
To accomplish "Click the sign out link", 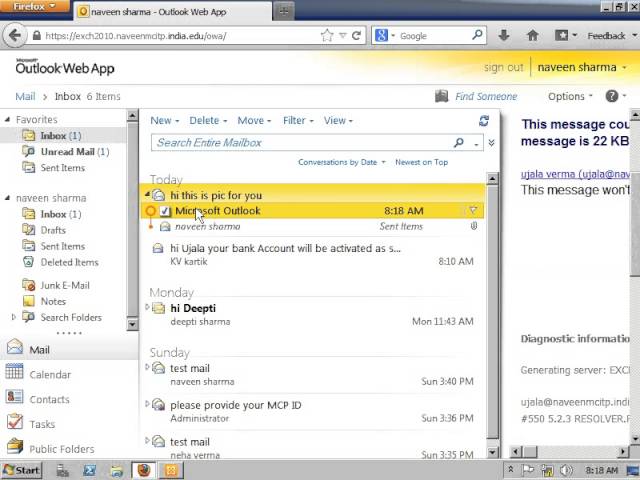I will coord(504,67).
